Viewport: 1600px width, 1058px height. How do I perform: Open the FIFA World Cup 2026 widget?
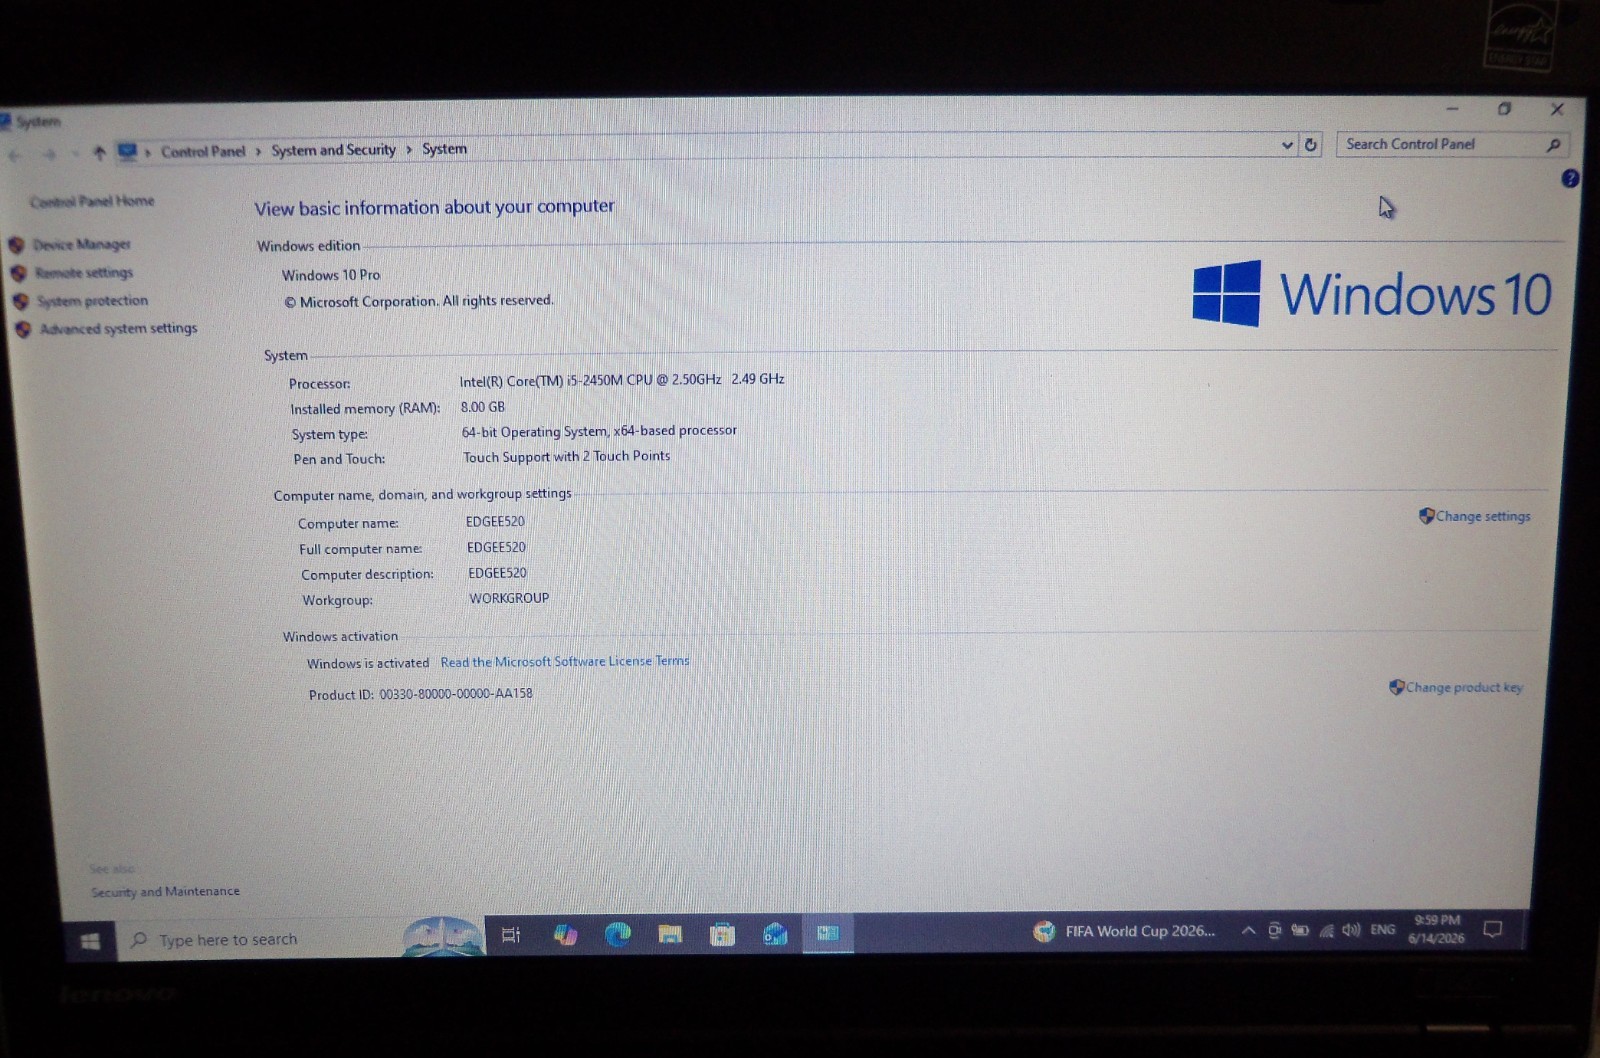coord(1125,931)
